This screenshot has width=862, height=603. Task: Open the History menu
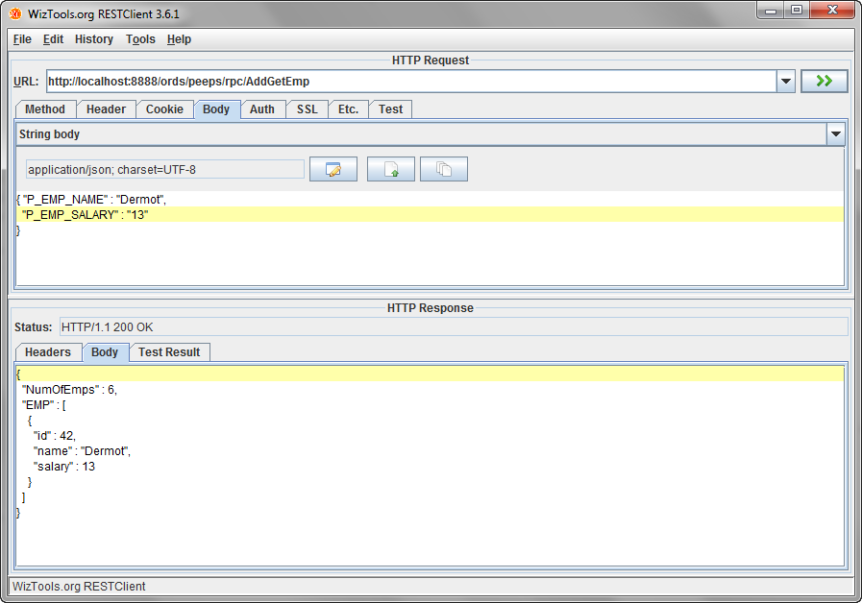point(93,39)
